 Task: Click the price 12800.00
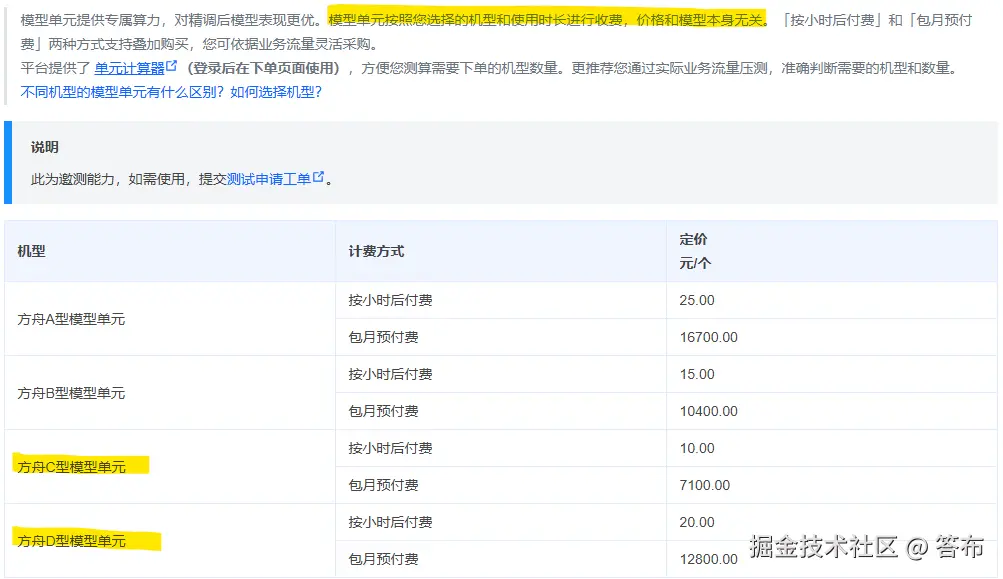click(x=709, y=560)
